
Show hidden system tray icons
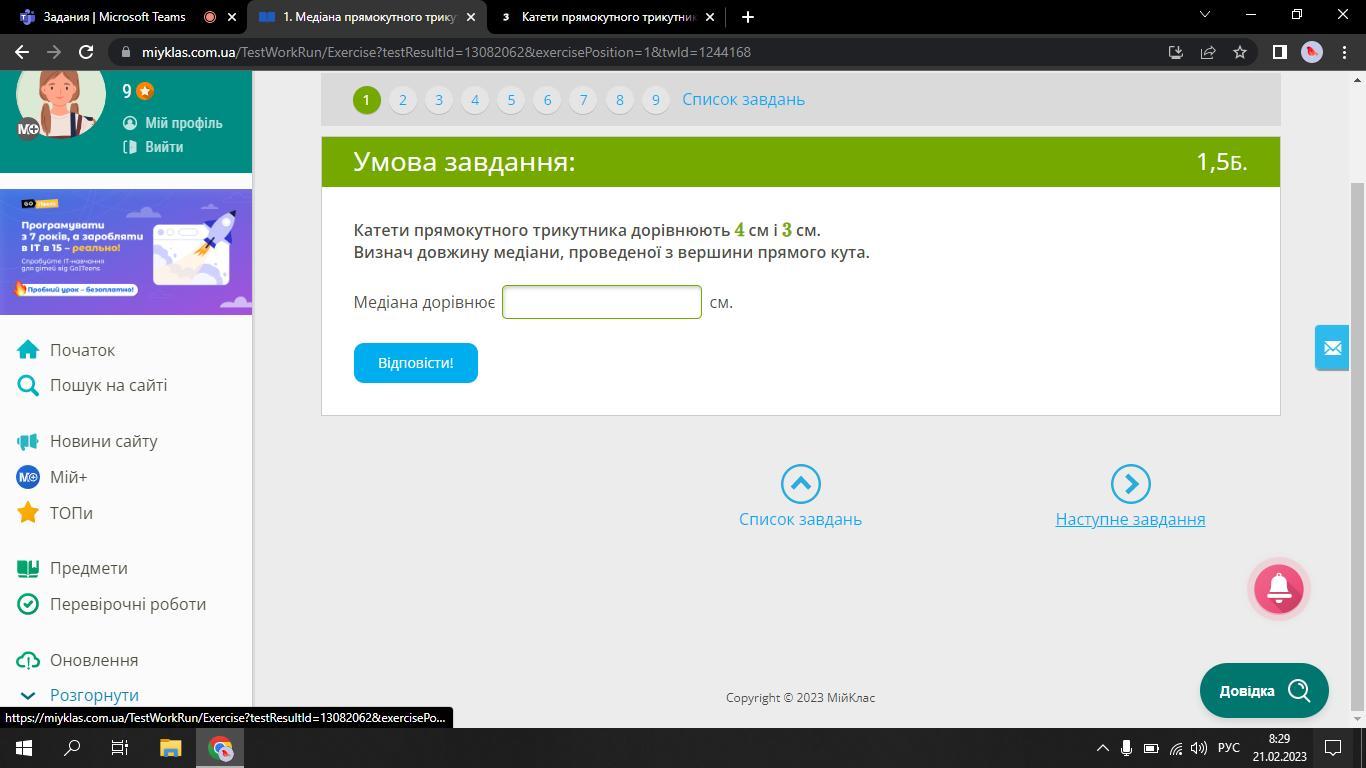click(x=1102, y=748)
